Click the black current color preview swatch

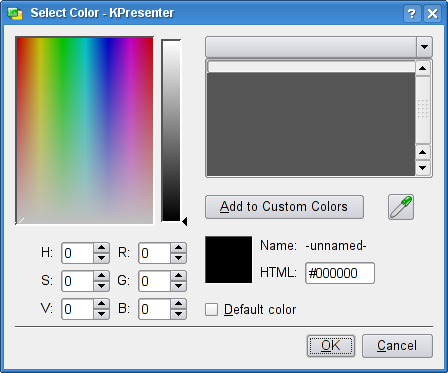pos(229,260)
